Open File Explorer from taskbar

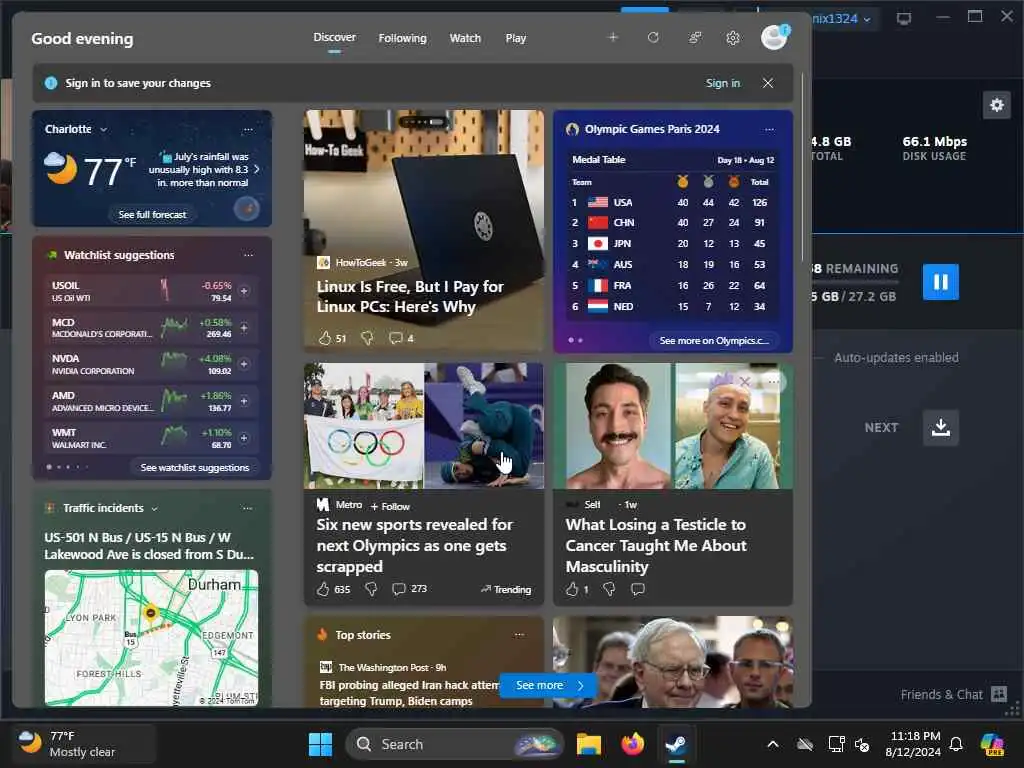click(588, 744)
